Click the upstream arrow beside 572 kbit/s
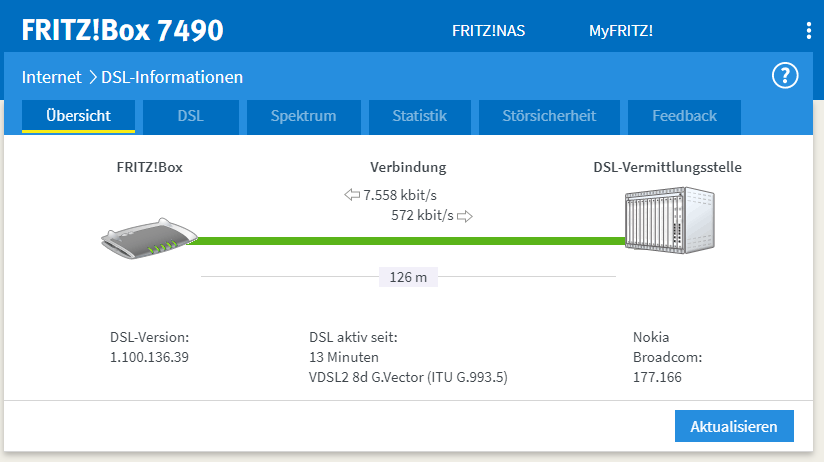The height and width of the screenshot is (462, 824). [465, 215]
